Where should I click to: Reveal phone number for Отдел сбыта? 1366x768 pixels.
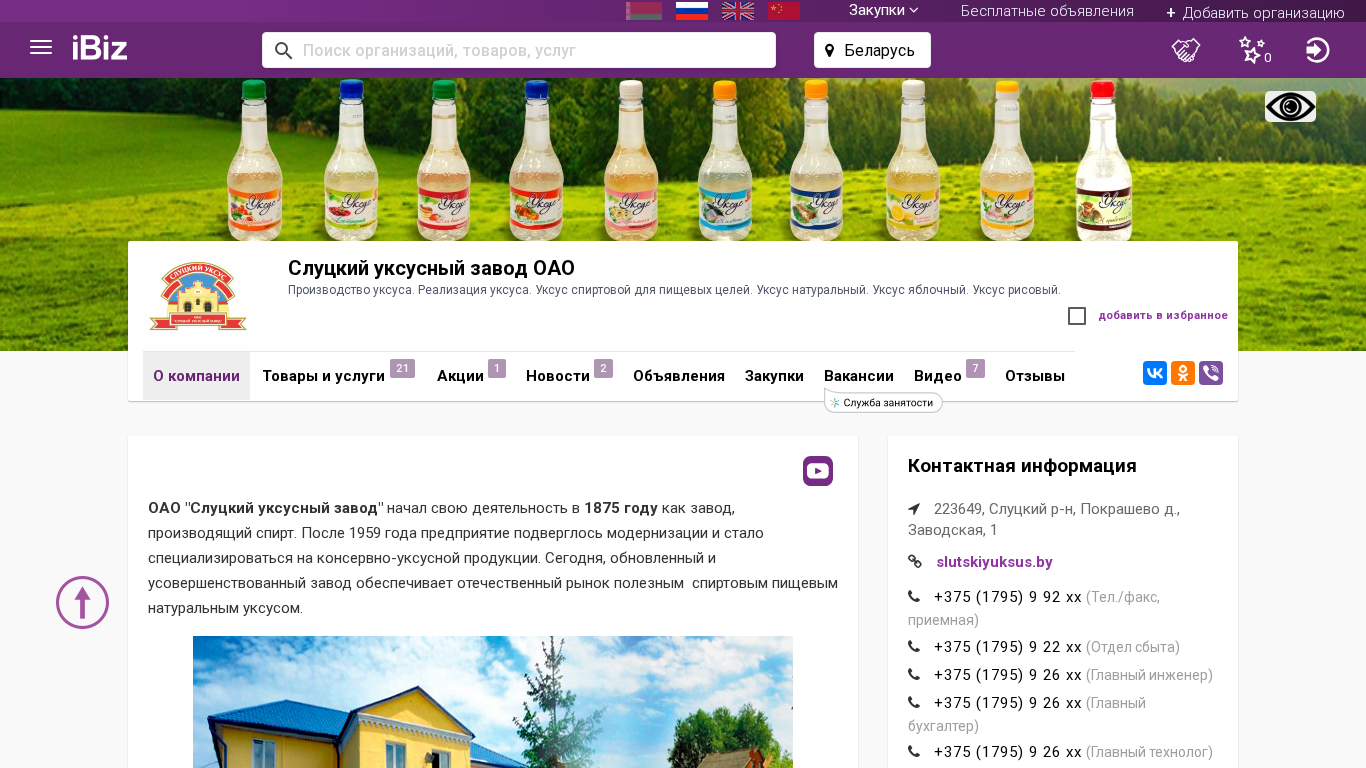coord(1007,646)
